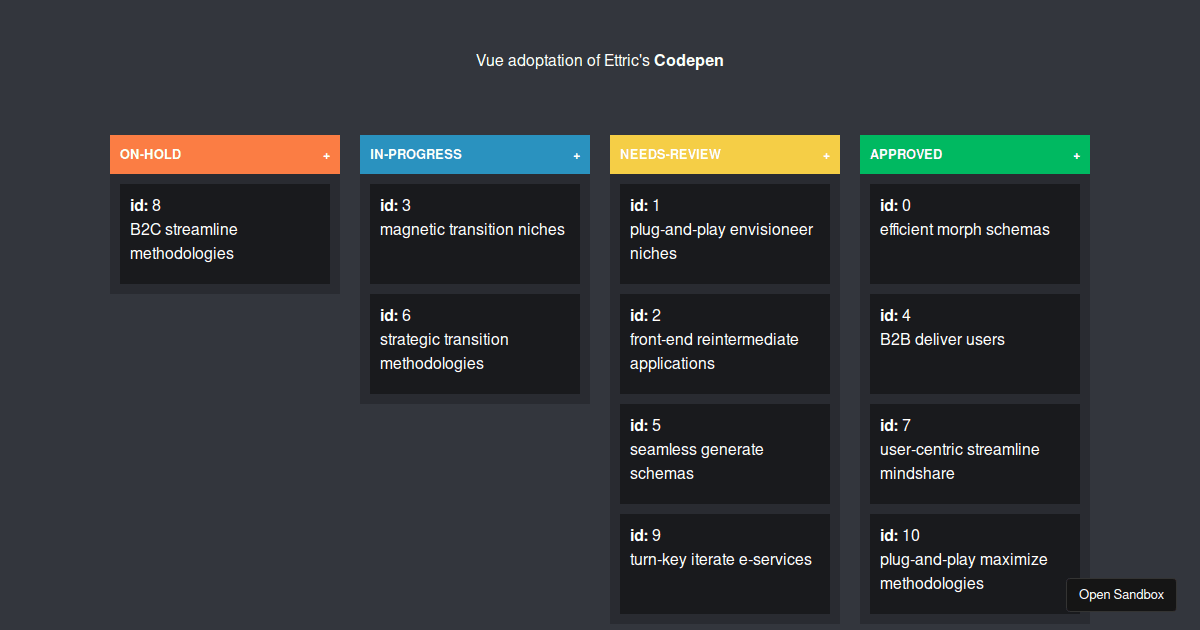The width and height of the screenshot is (1200, 630).
Task: Pick card id 4 B2B deliver users
Action: tap(975, 344)
